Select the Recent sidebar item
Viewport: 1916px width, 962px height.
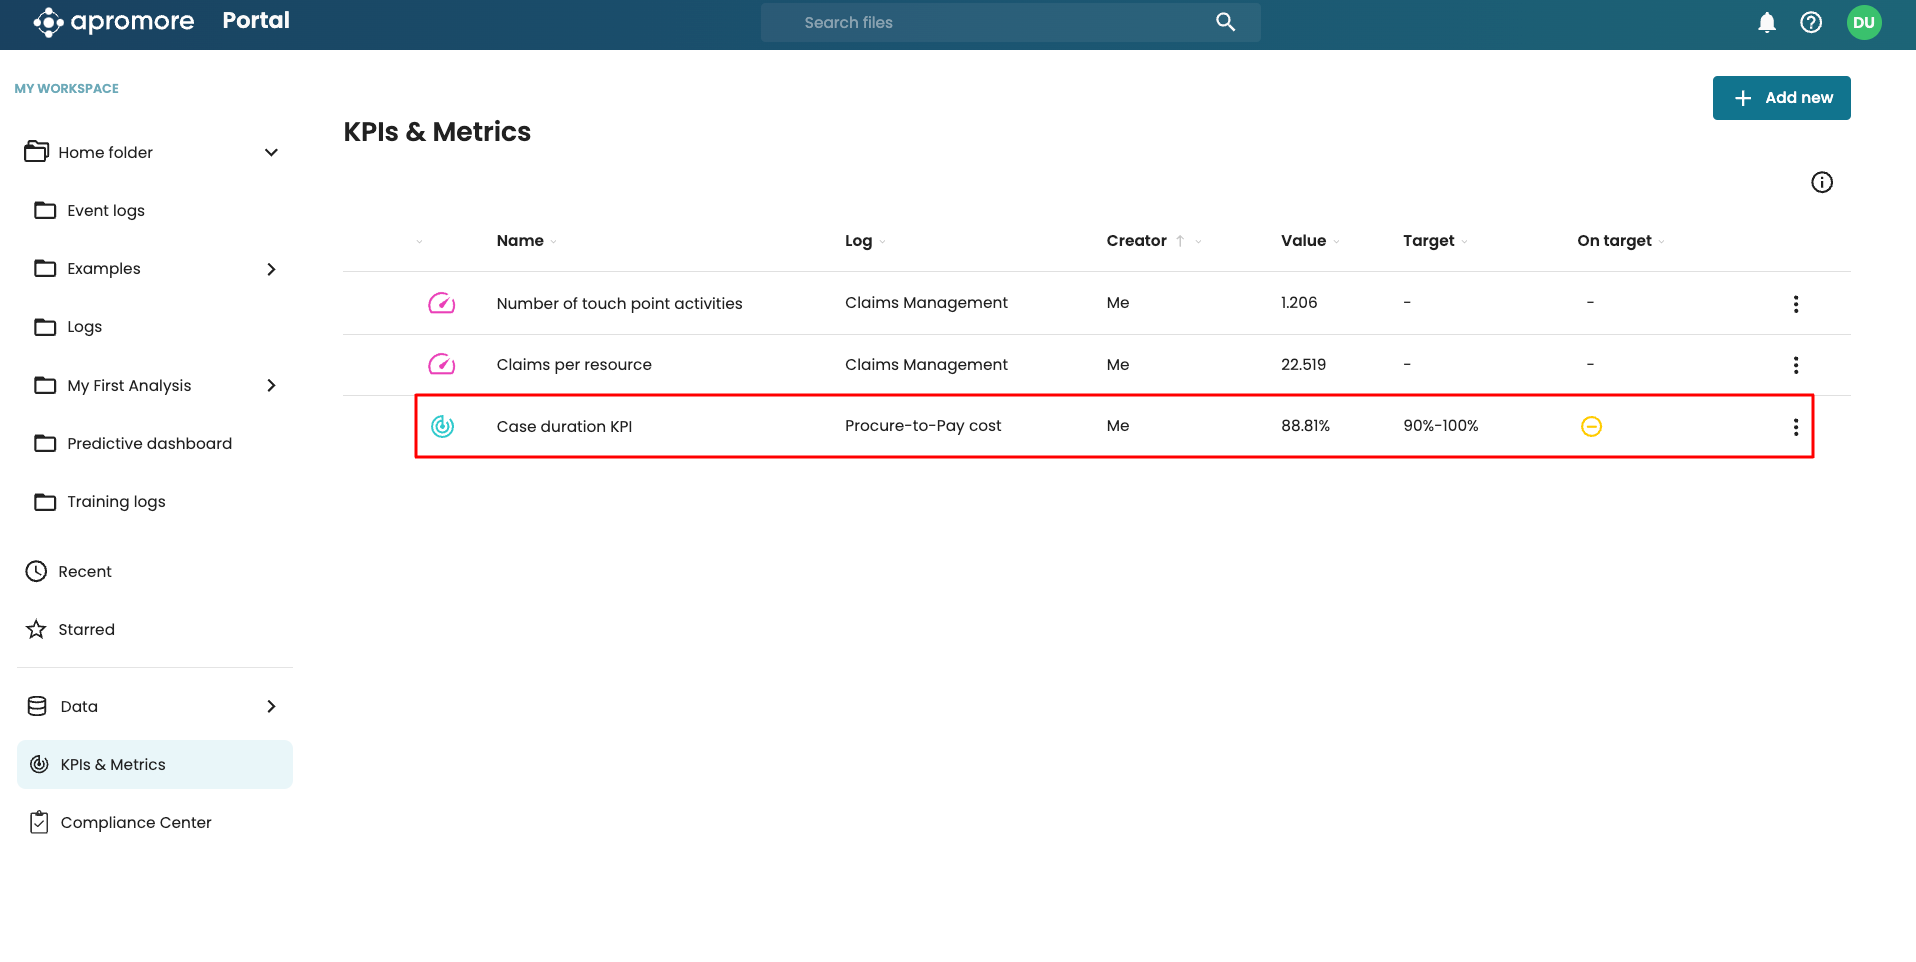[85, 572]
